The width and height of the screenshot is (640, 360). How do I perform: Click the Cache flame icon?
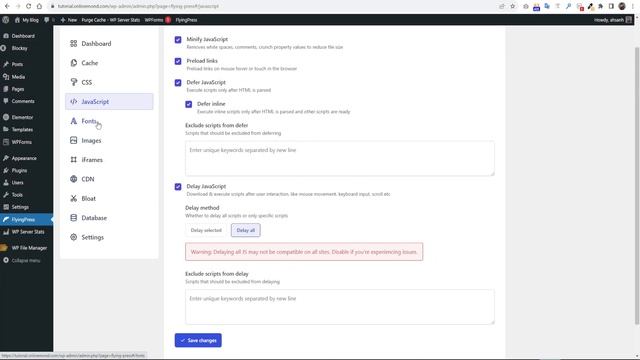(x=73, y=63)
